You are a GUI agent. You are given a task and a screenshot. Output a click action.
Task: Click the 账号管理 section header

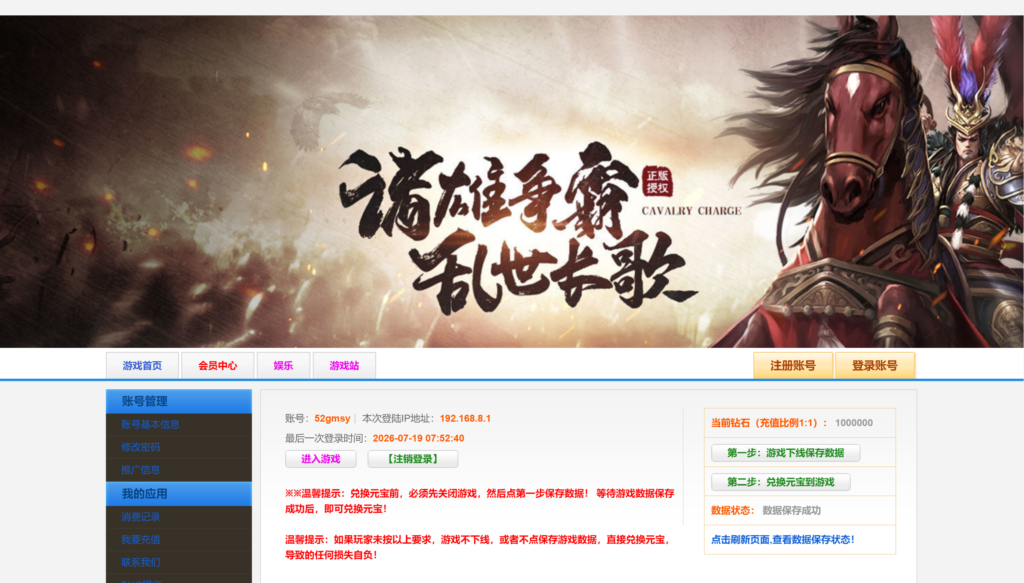(x=179, y=402)
